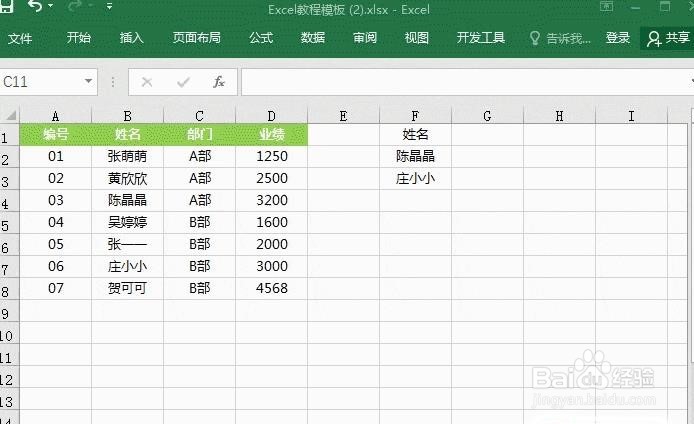Click the Redo arrow icon

coord(76,6)
